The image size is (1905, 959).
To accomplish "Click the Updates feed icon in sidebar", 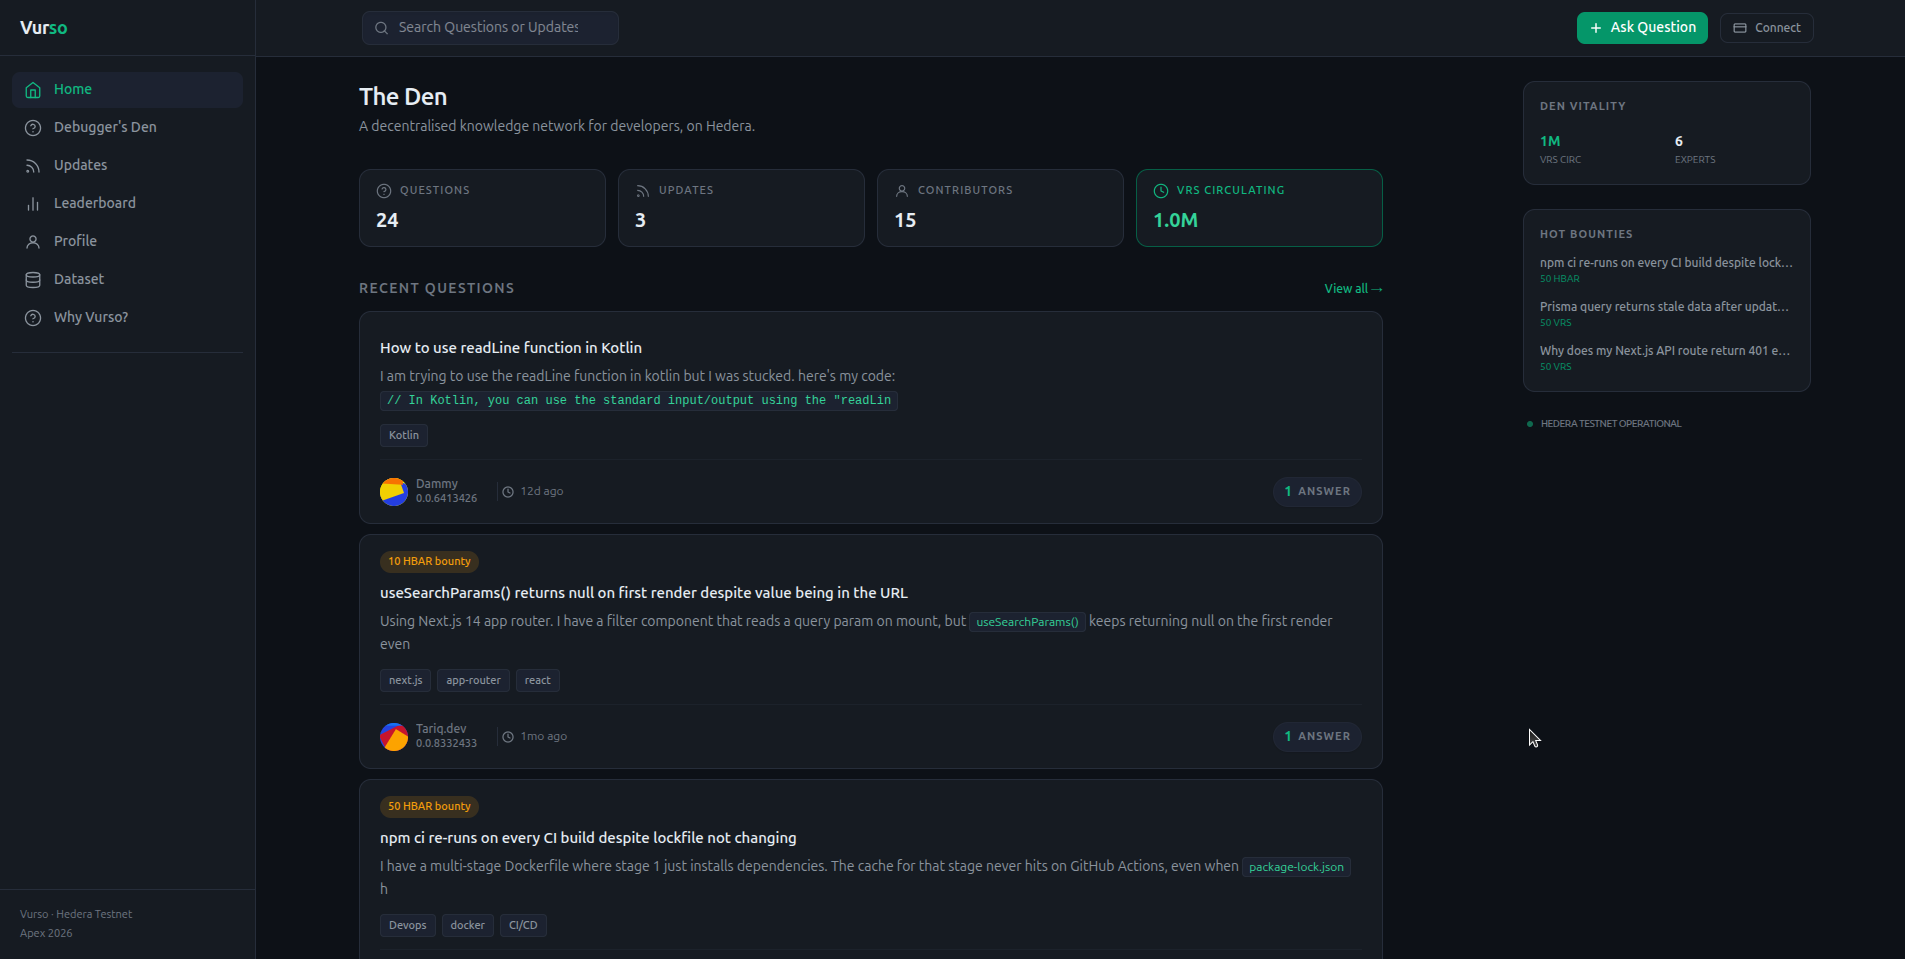I will pyautogui.click(x=33, y=166).
